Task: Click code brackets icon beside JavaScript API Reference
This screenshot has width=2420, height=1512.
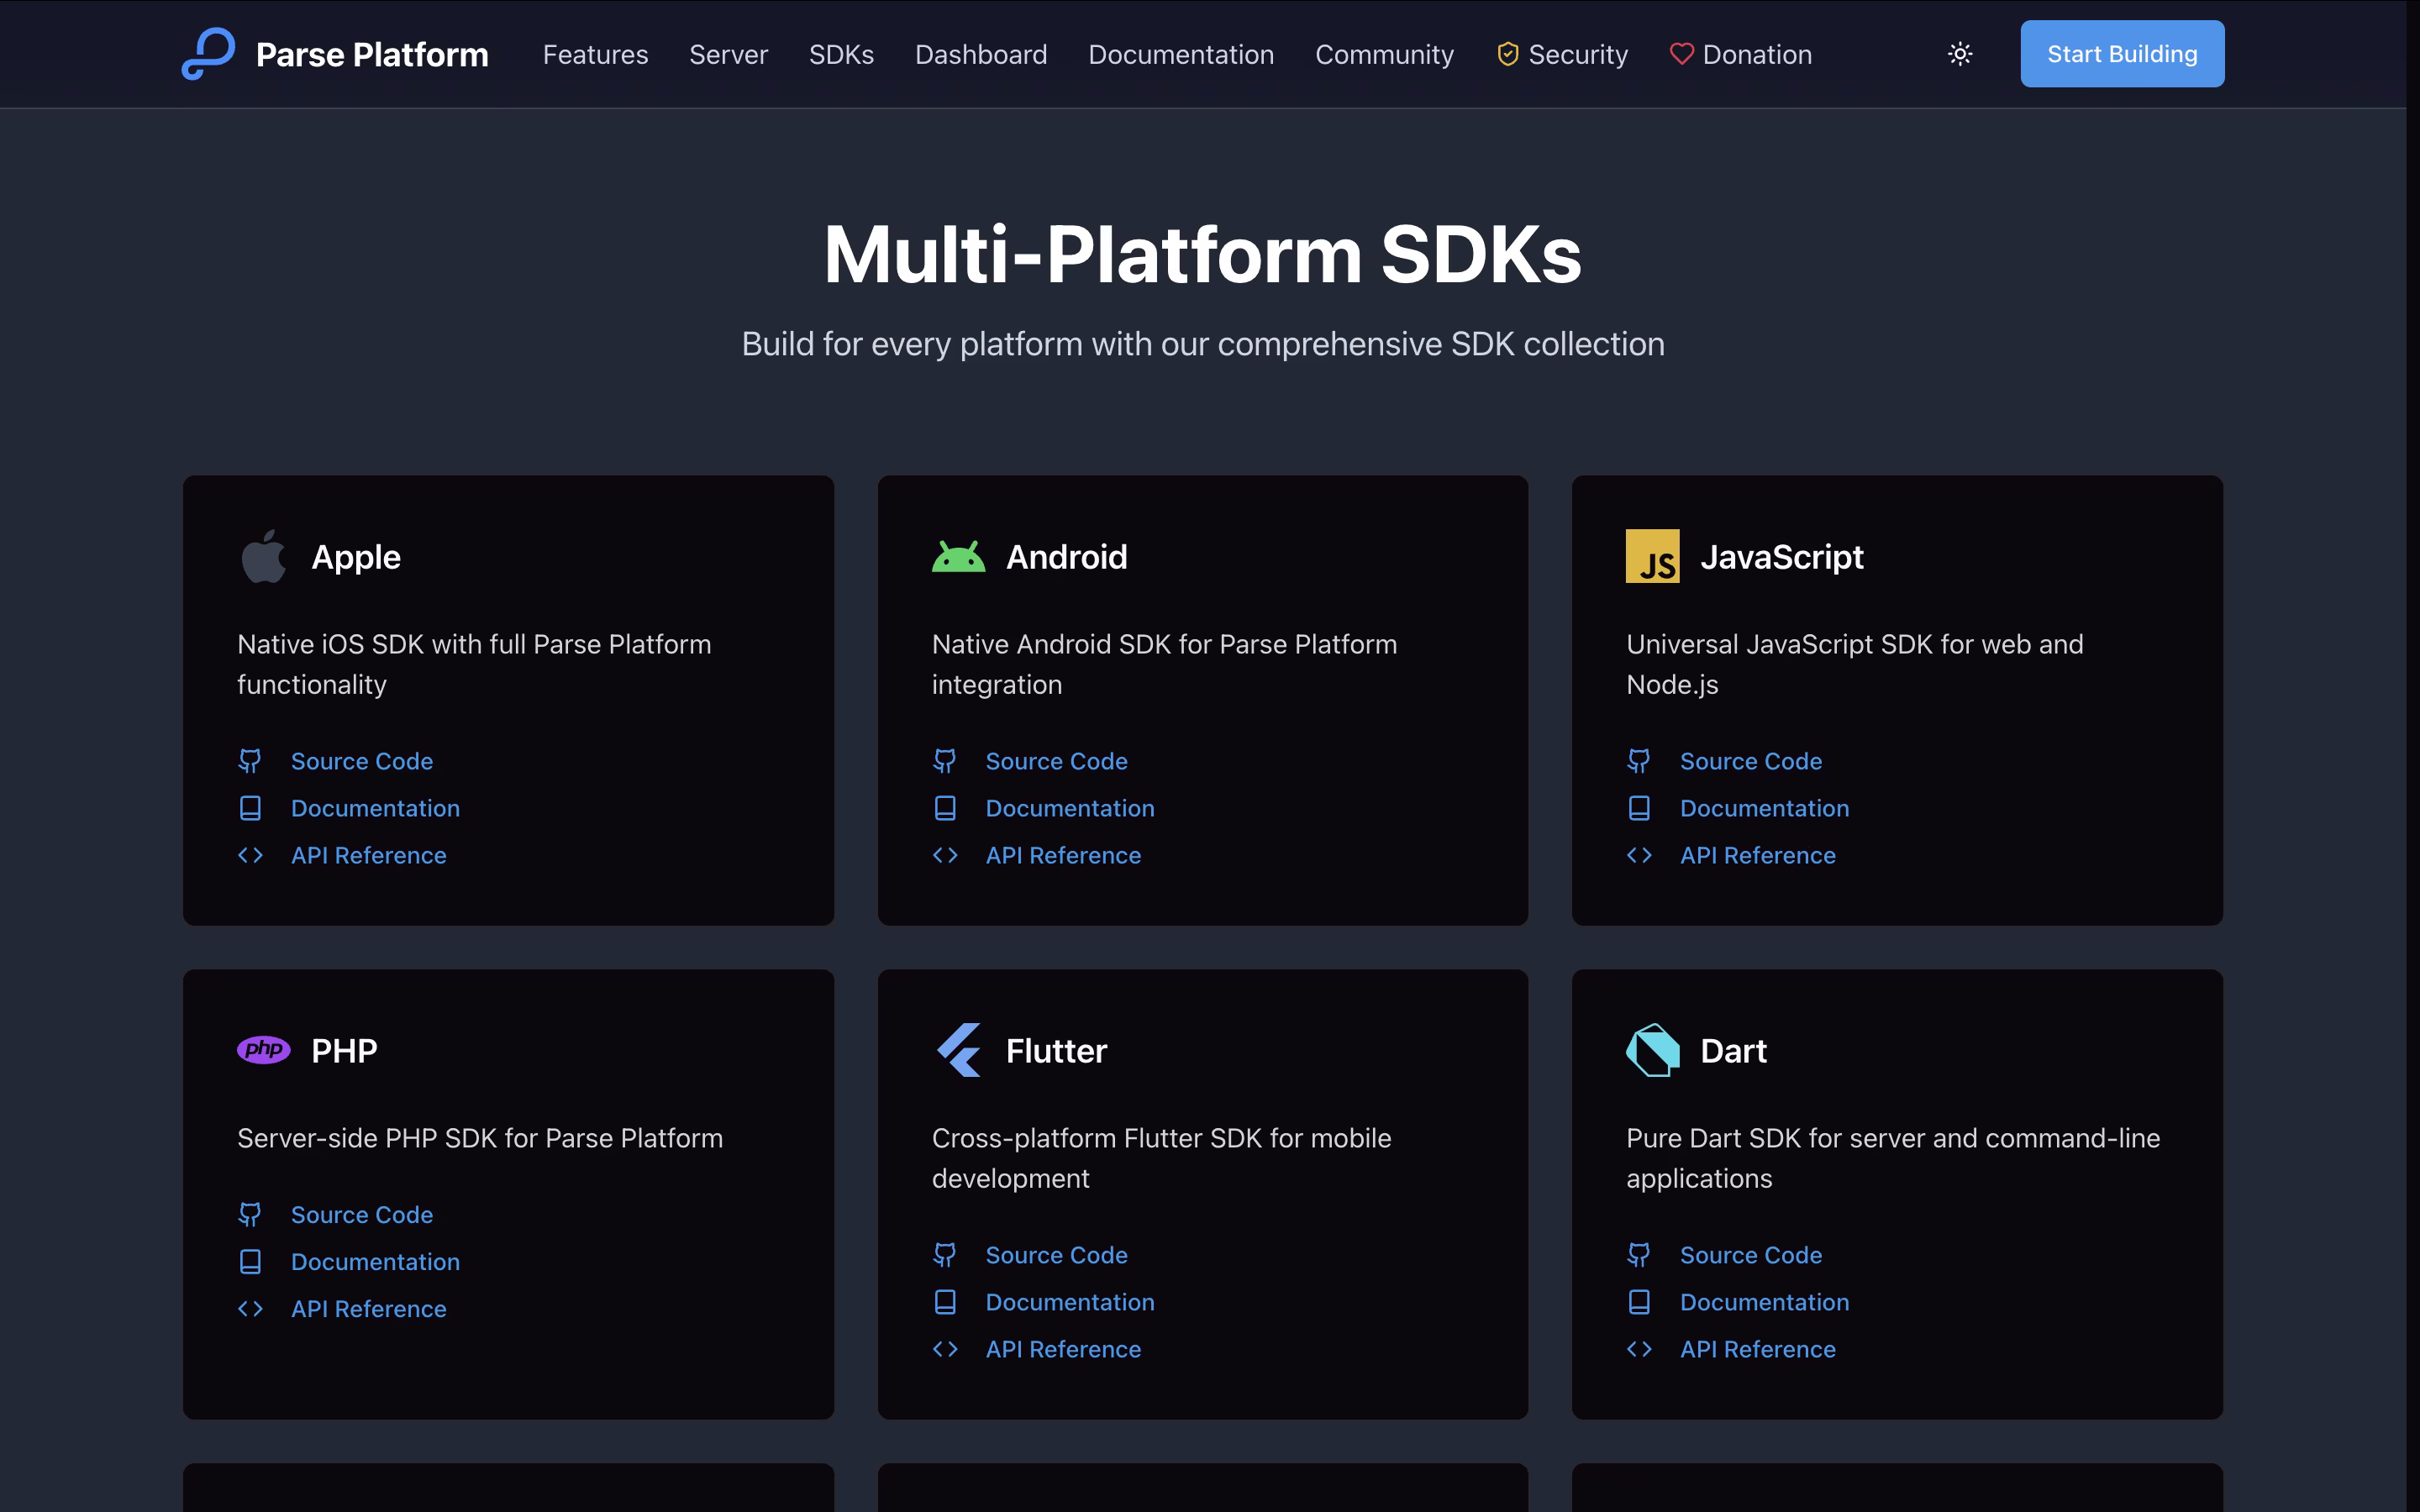Action: [1639, 855]
